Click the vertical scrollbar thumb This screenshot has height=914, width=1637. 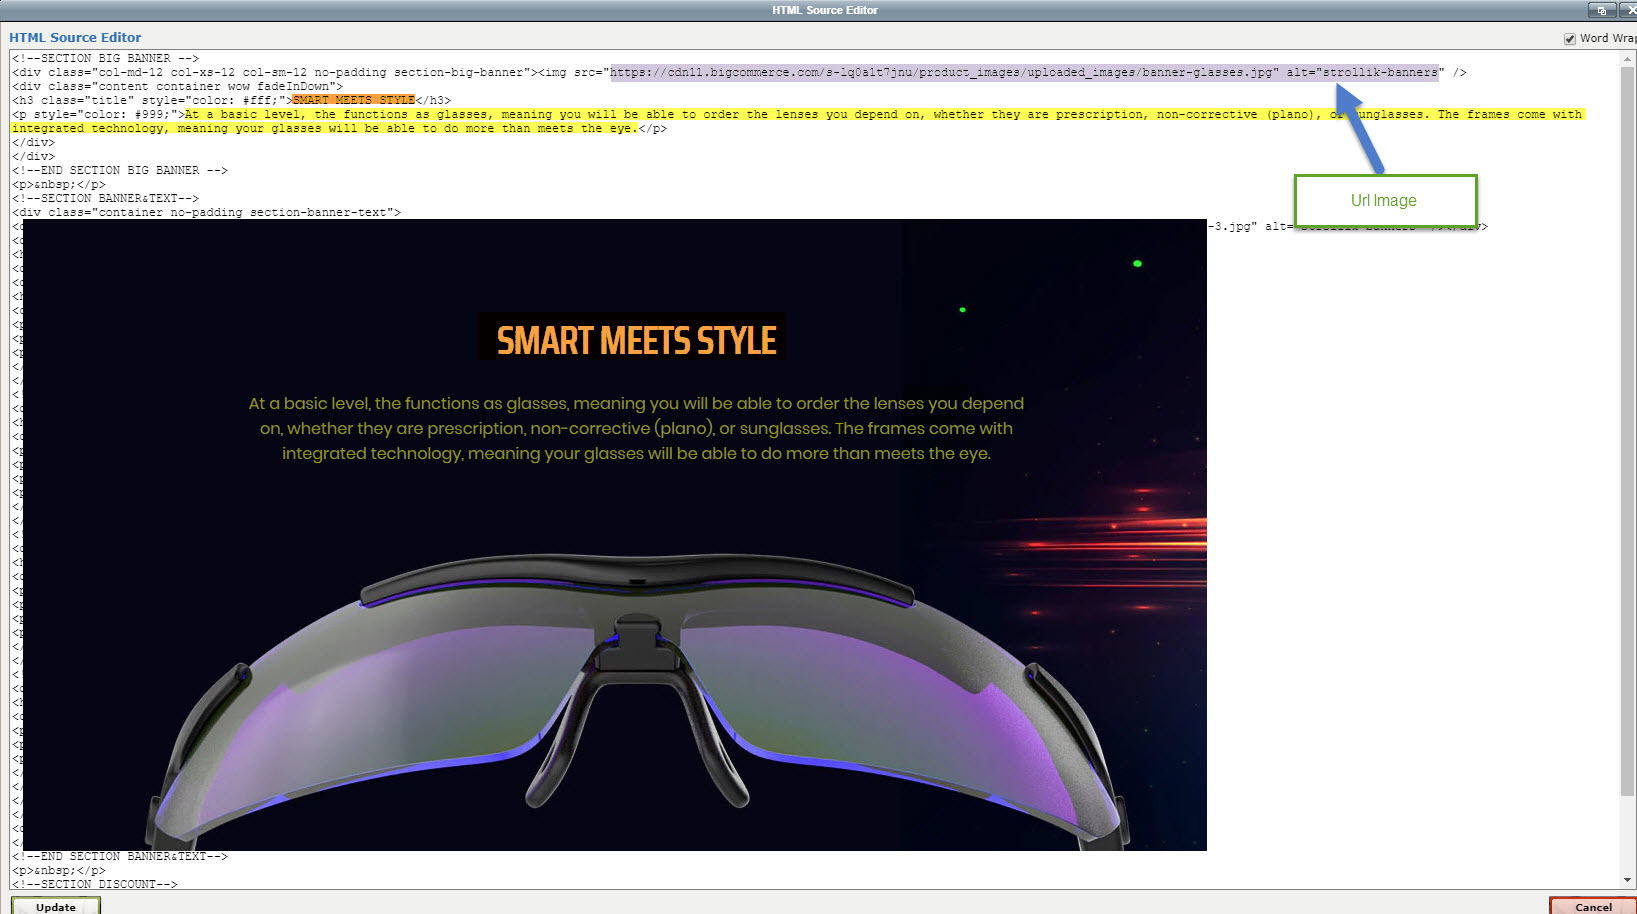click(1628, 430)
